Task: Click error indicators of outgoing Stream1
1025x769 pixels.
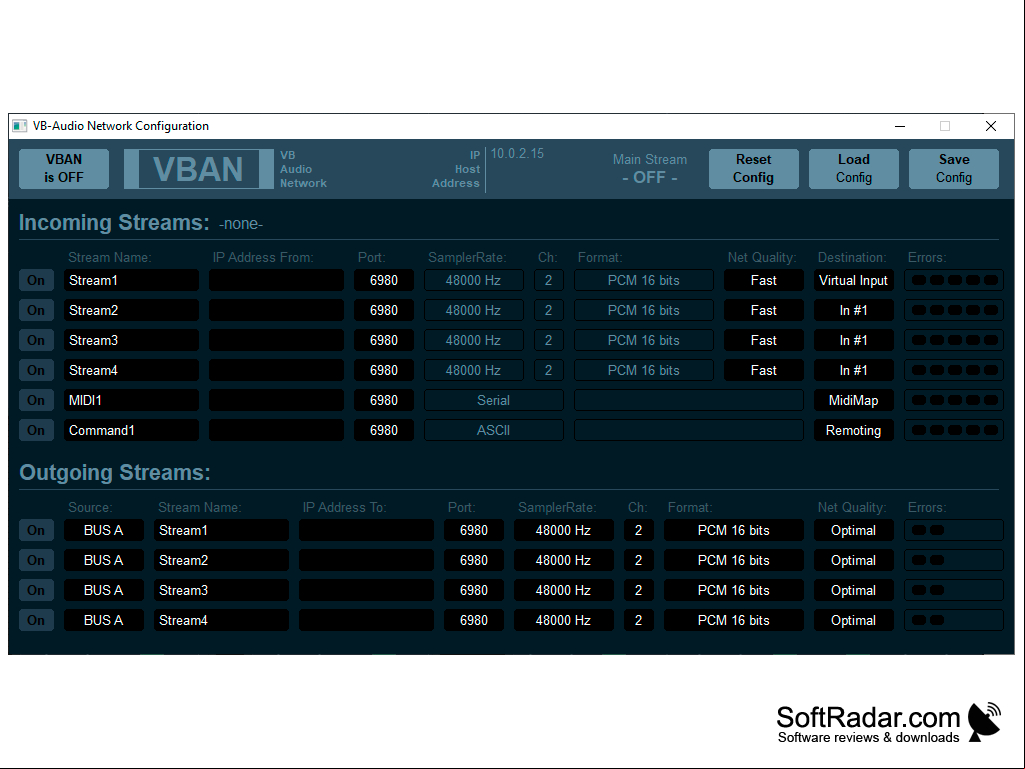Action: 954,530
